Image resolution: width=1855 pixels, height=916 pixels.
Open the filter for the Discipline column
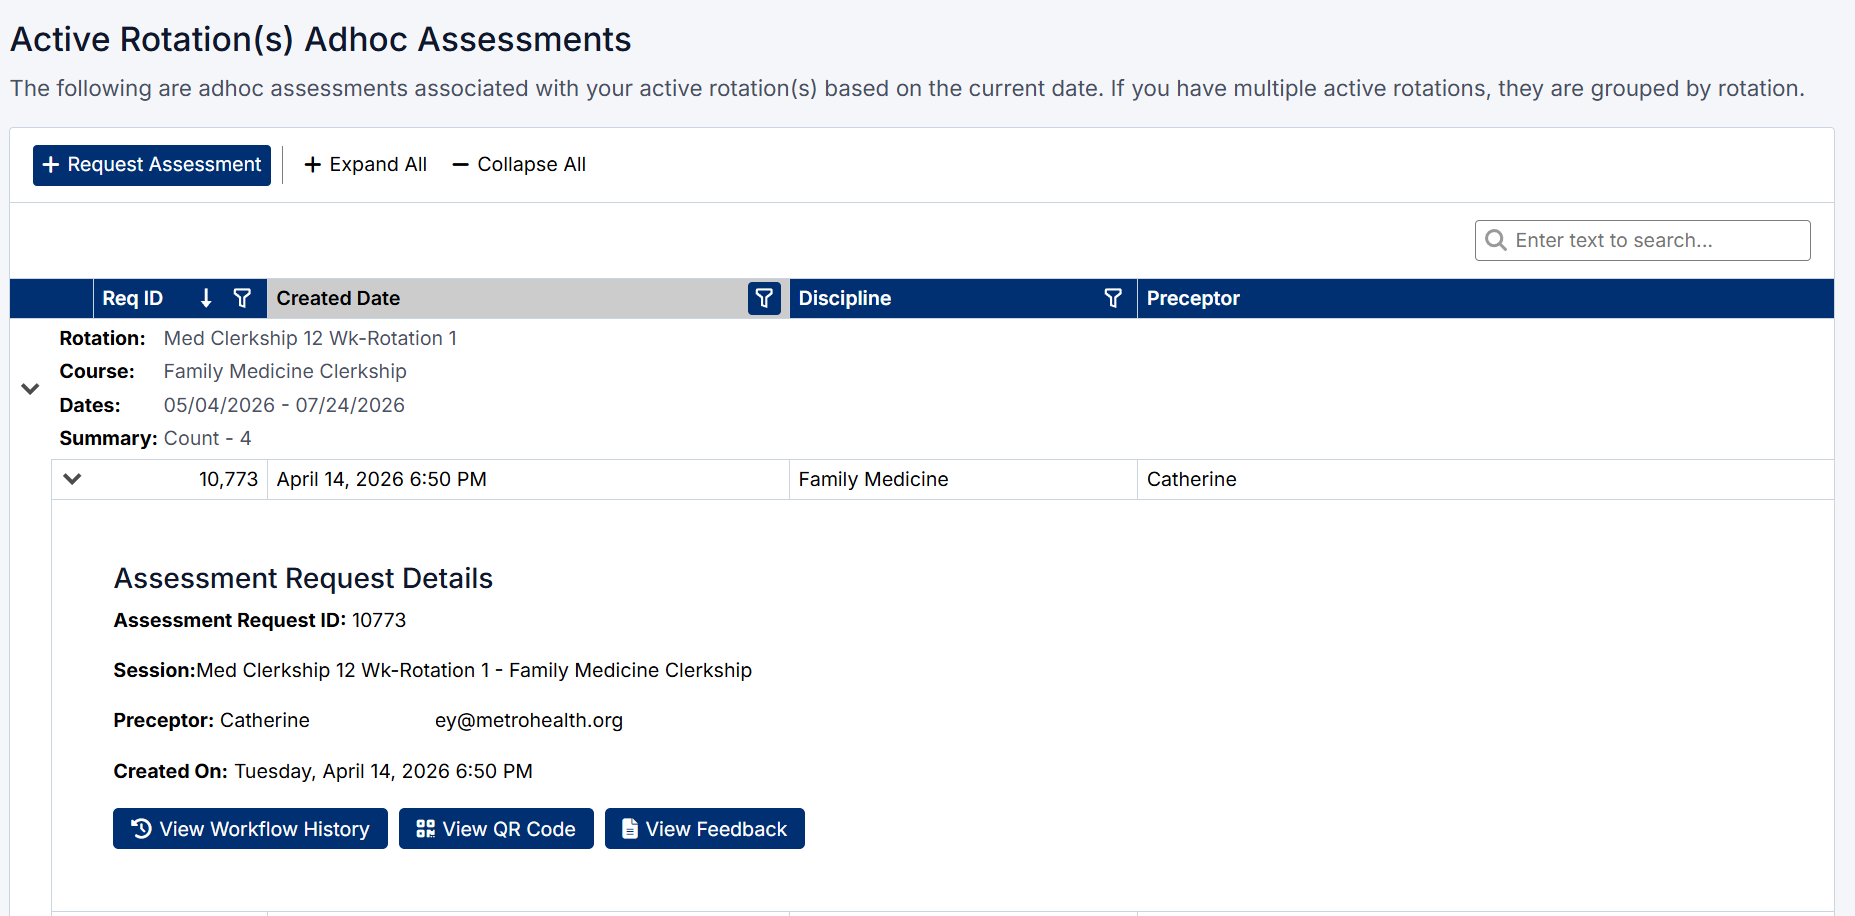pyautogui.click(x=1113, y=298)
